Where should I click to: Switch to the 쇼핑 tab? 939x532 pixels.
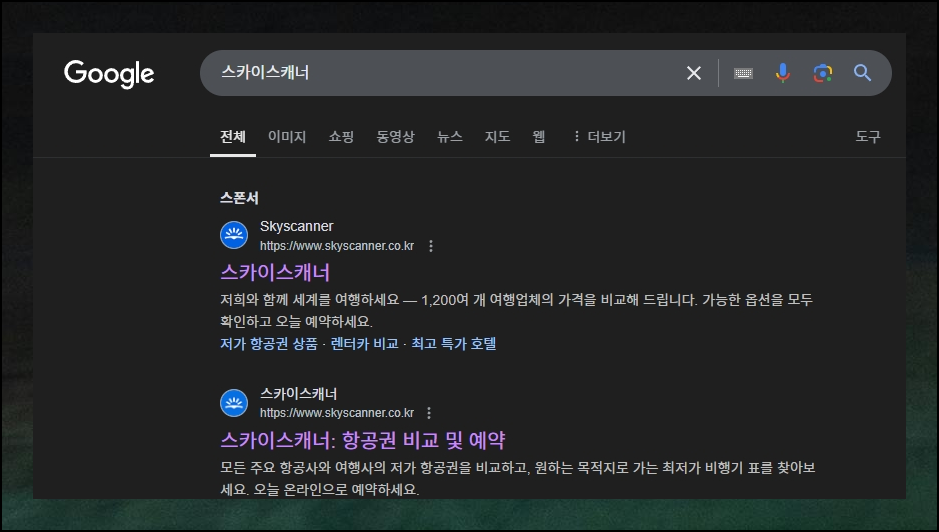point(341,137)
